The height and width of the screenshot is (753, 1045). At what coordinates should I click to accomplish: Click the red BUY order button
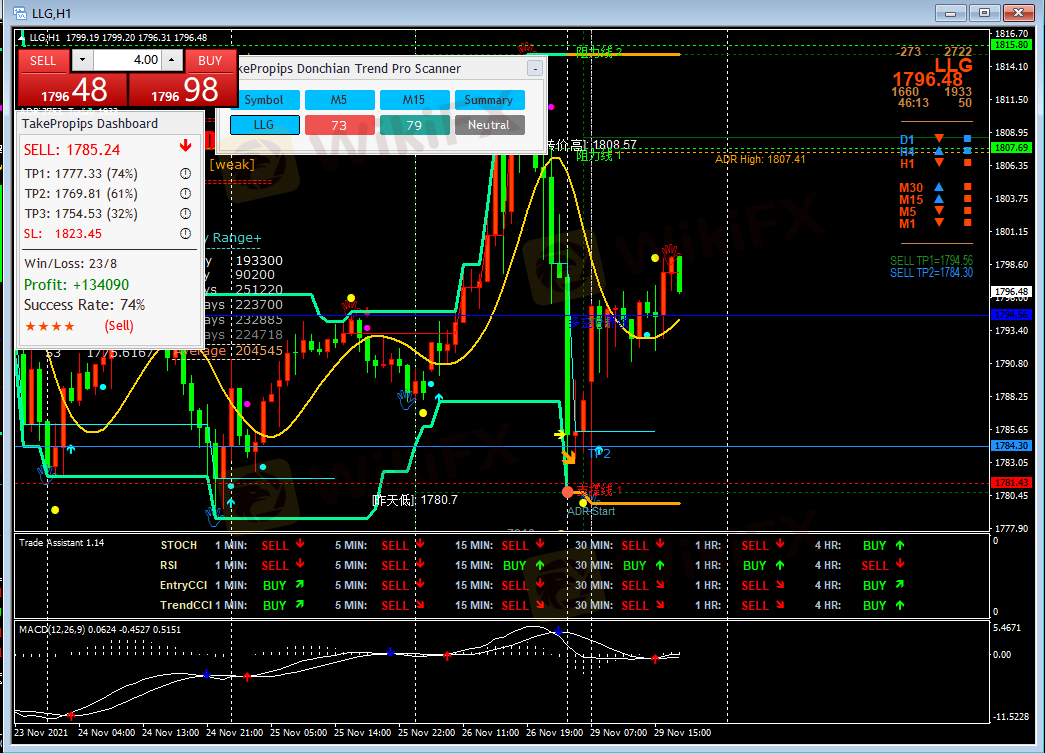tap(210, 60)
